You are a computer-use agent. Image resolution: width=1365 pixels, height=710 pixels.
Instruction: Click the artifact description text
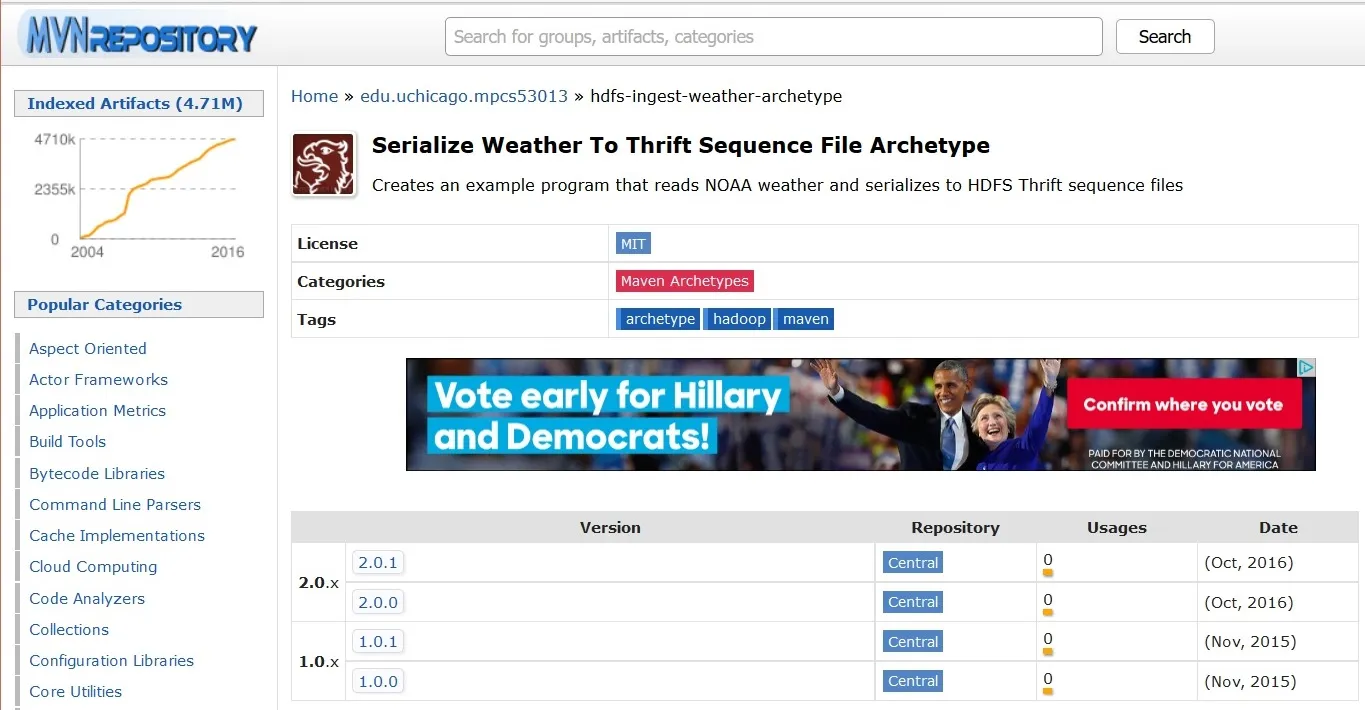tap(777, 185)
